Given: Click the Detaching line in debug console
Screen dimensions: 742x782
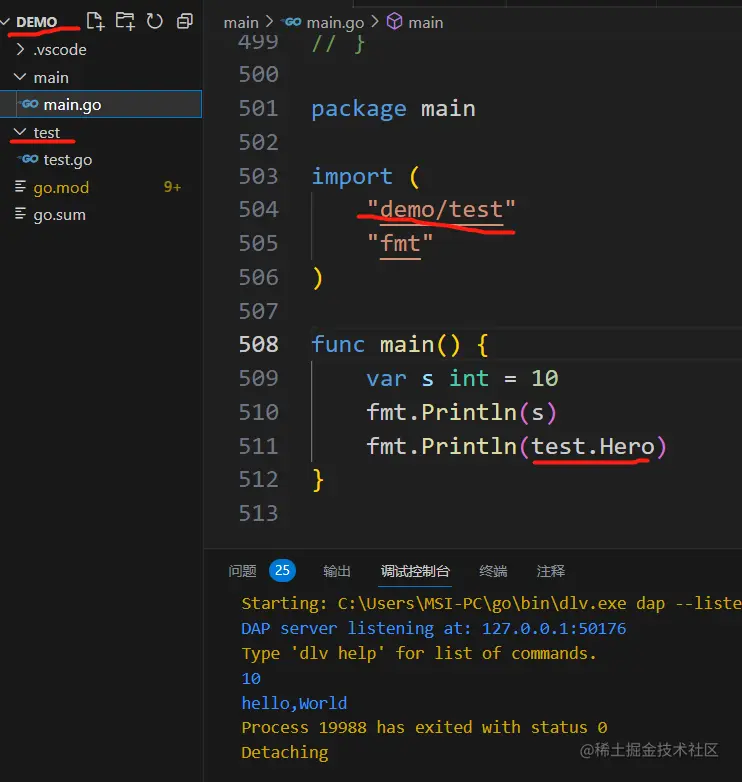Looking at the screenshot, I should point(285,752).
